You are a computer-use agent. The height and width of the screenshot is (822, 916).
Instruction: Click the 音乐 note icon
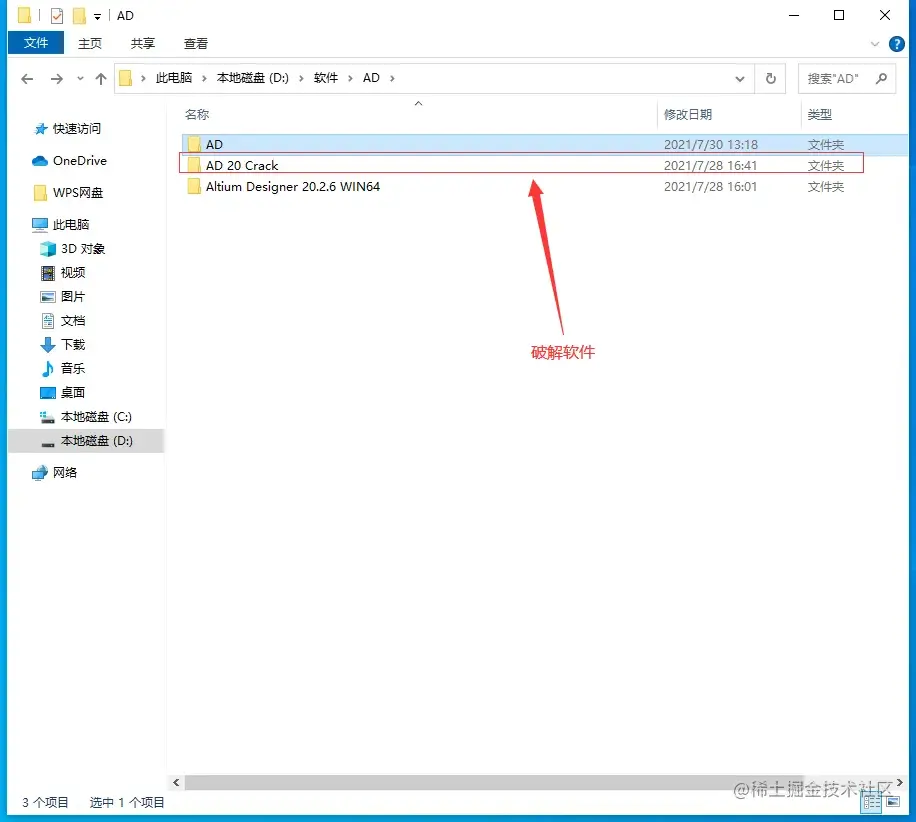[x=48, y=369]
